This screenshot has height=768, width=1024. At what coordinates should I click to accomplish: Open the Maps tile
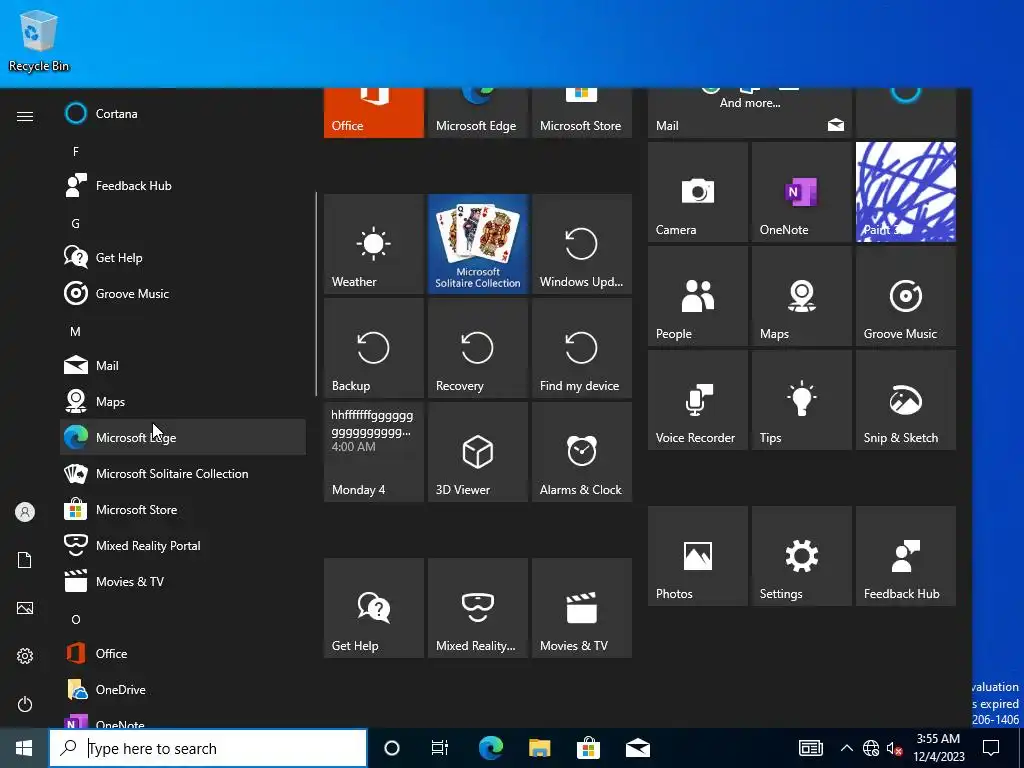801,296
